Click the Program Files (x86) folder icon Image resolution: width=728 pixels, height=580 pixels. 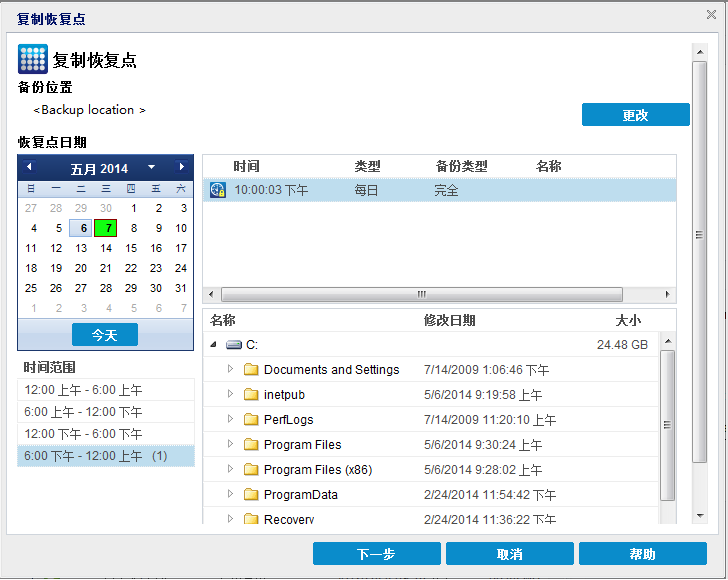pyautogui.click(x=251, y=470)
